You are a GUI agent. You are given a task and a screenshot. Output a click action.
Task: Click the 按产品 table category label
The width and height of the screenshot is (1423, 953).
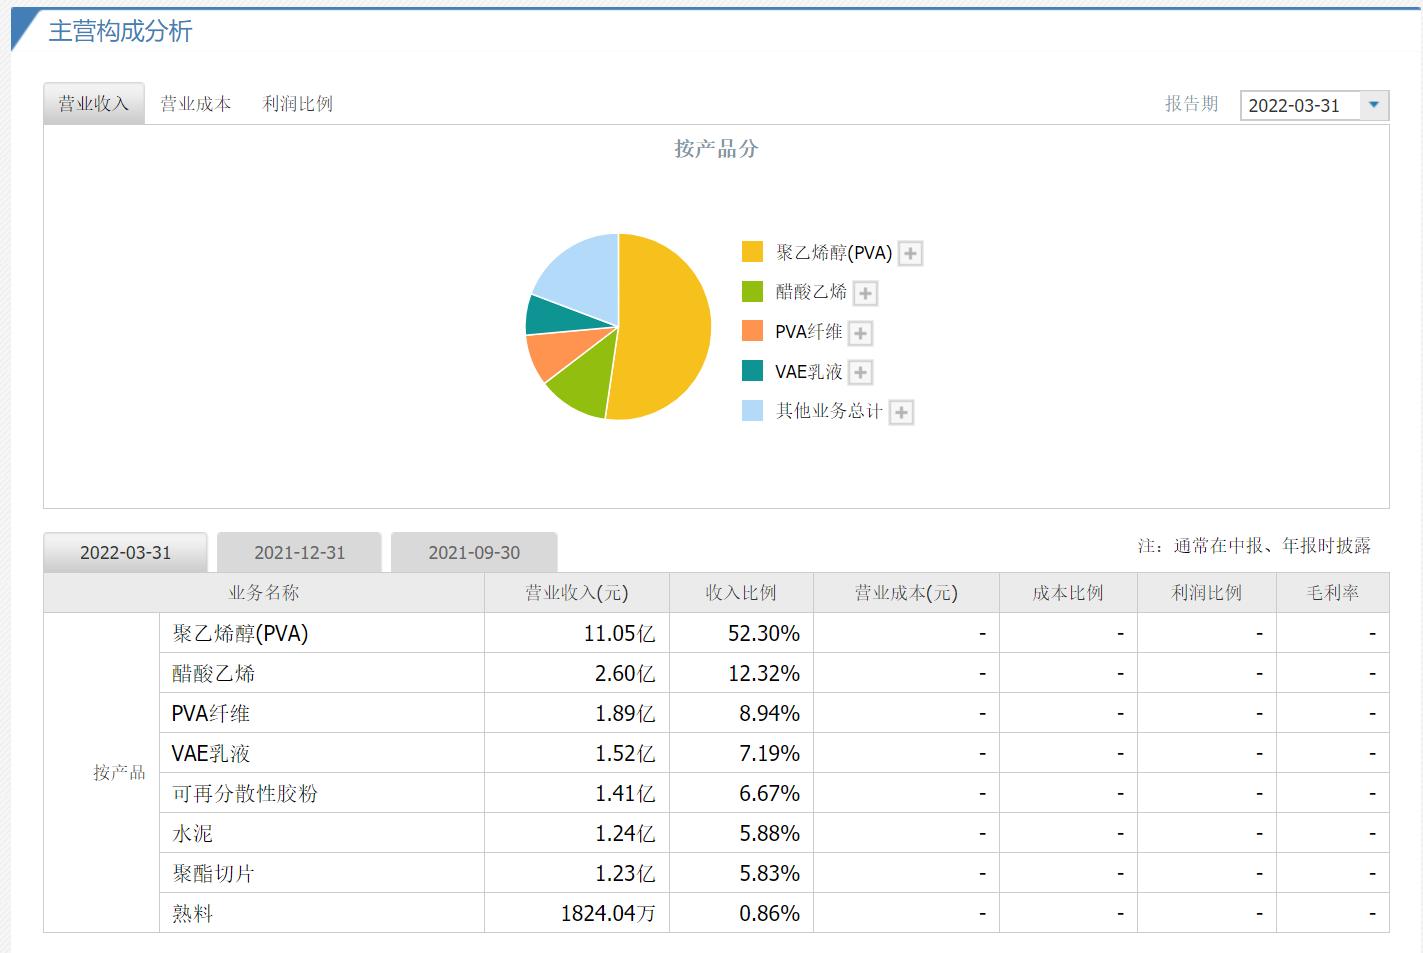(119, 773)
